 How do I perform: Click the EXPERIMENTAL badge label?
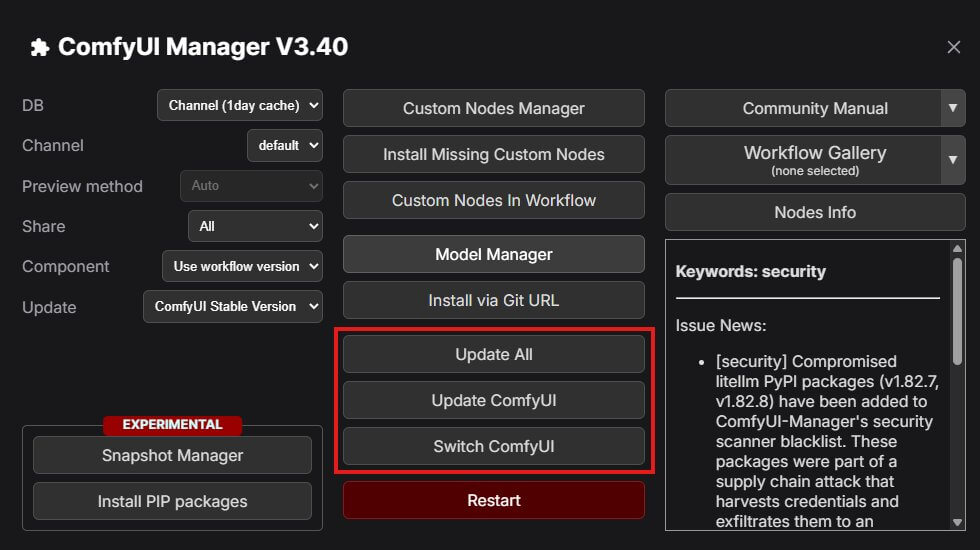click(172, 424)
